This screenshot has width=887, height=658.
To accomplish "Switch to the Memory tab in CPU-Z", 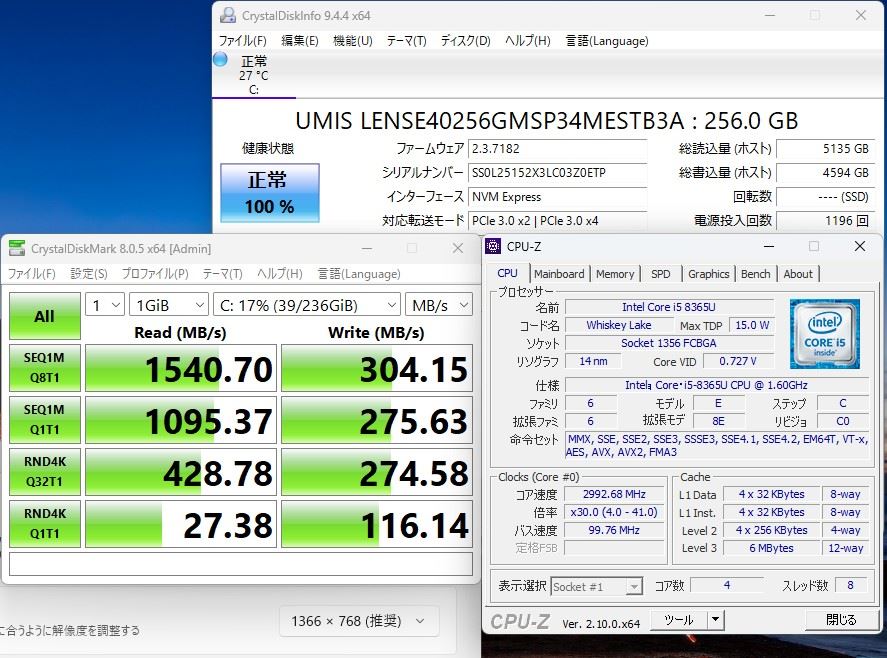I will point(615,274).
